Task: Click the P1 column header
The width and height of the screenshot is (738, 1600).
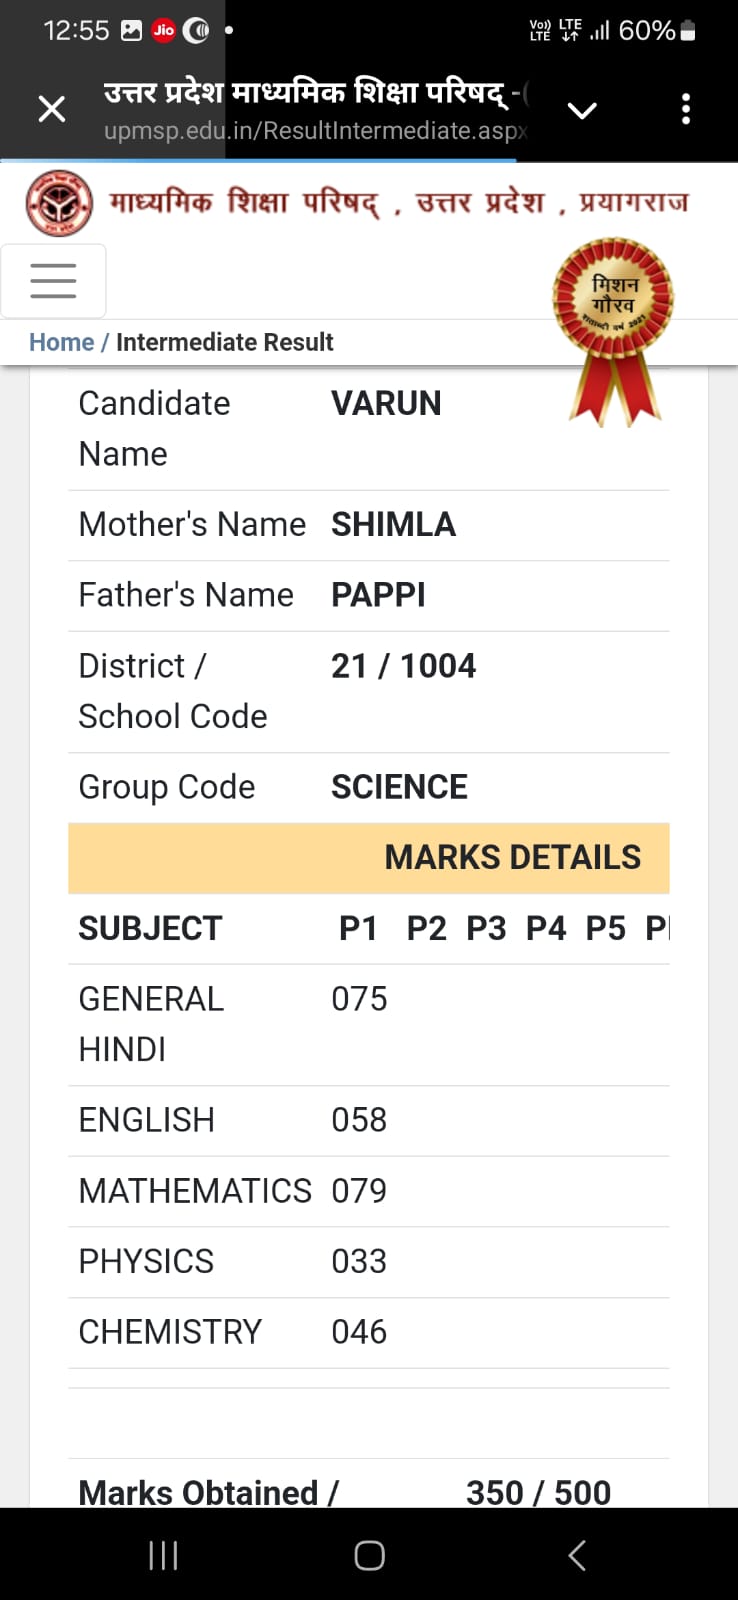Action: [x=358, y=928]
